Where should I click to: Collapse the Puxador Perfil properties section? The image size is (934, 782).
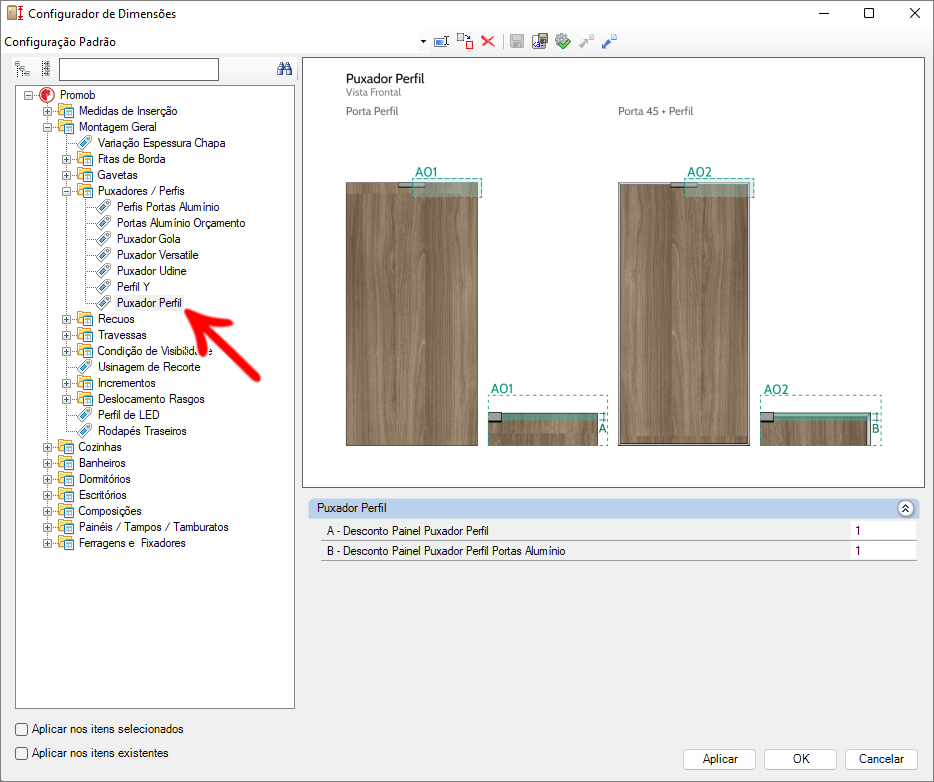(905, 508)
